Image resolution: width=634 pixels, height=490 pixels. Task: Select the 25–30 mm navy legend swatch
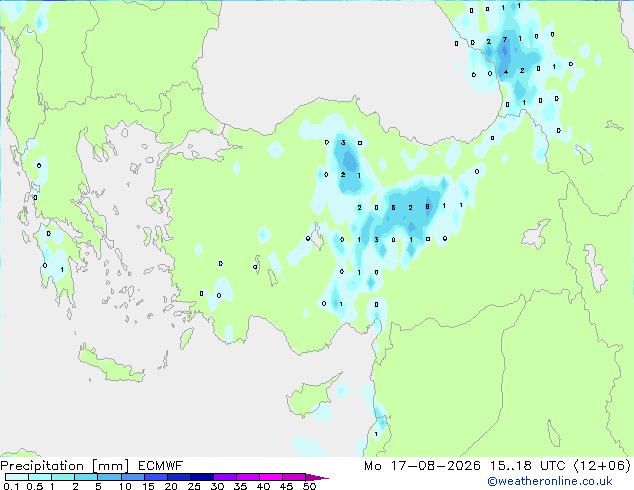[x=201, y=477]
